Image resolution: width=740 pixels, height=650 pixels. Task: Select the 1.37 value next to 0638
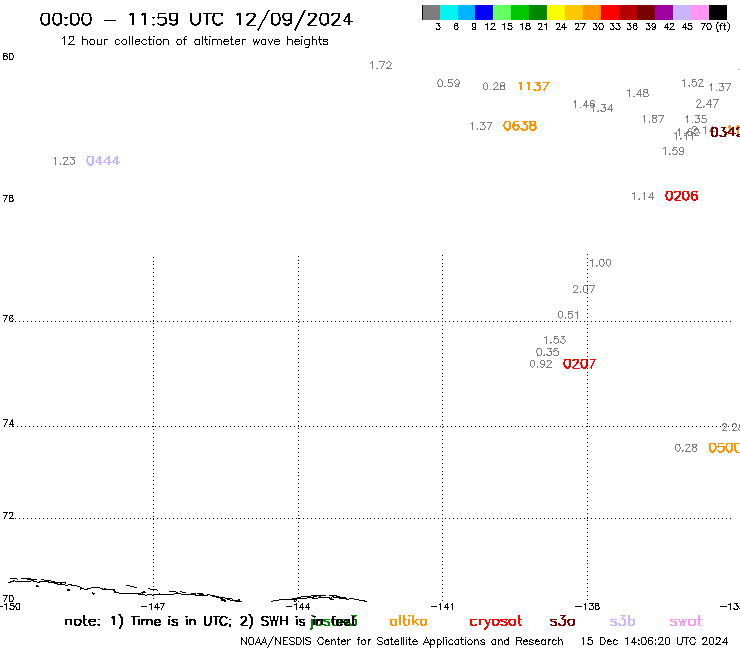(x=481, y=127)
